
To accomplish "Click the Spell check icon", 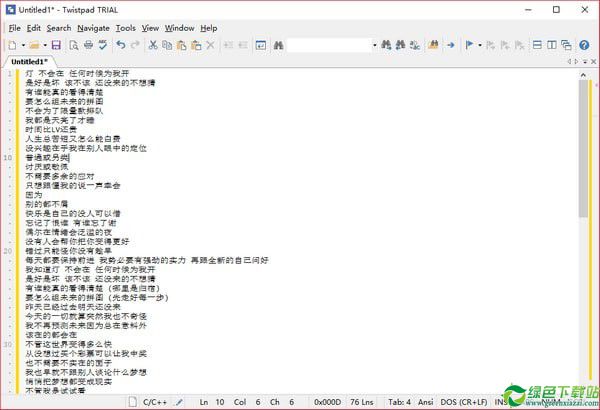I will pyautogui.click(x=103, y=45).
